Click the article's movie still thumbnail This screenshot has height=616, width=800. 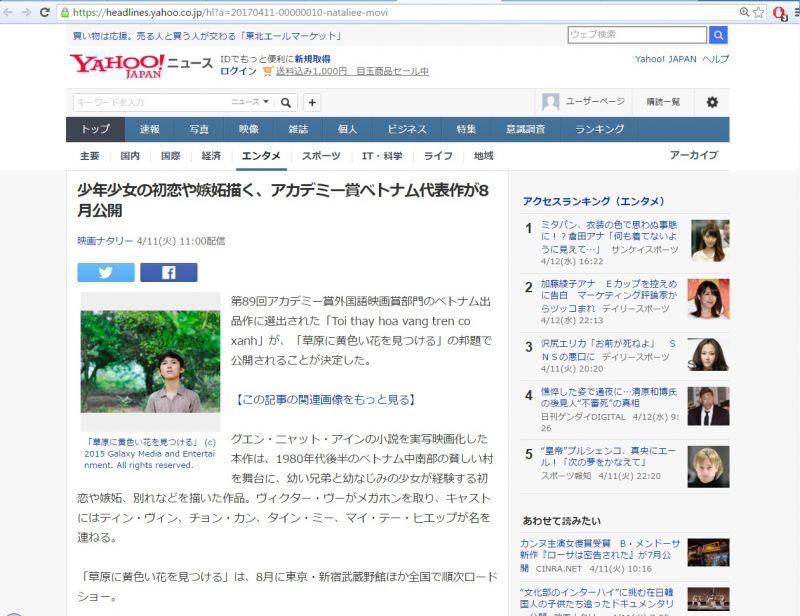(x=150, y=362)
